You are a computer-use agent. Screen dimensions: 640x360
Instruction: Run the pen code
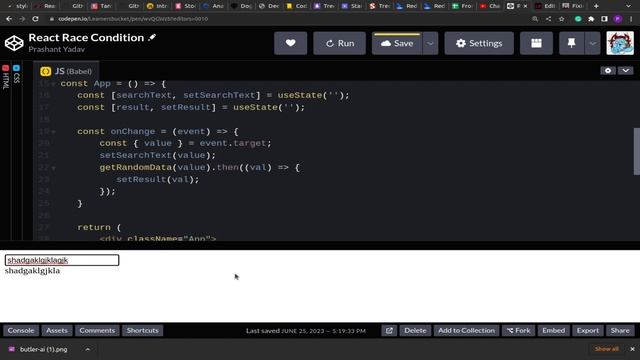point(340,43)
